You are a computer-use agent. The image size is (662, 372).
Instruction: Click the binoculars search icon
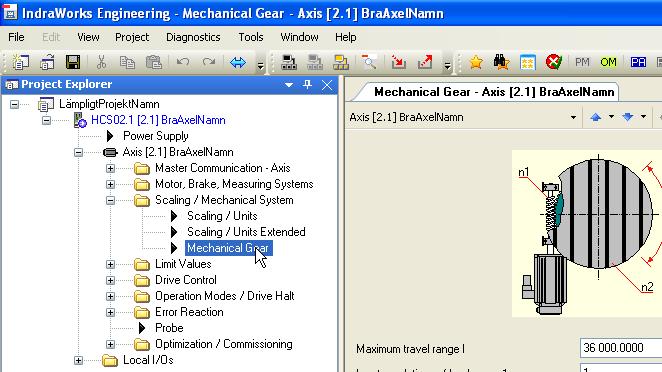501,62
